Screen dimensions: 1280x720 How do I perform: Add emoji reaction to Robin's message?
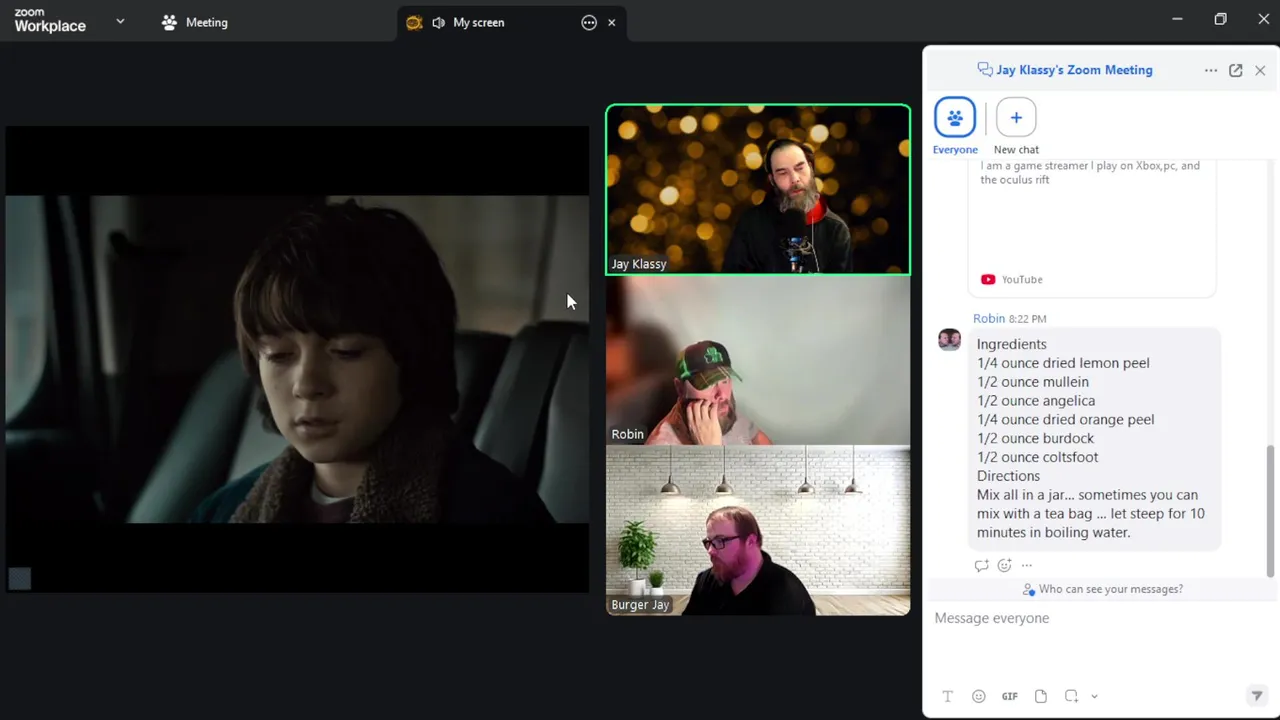click(x=1004, y=565)
